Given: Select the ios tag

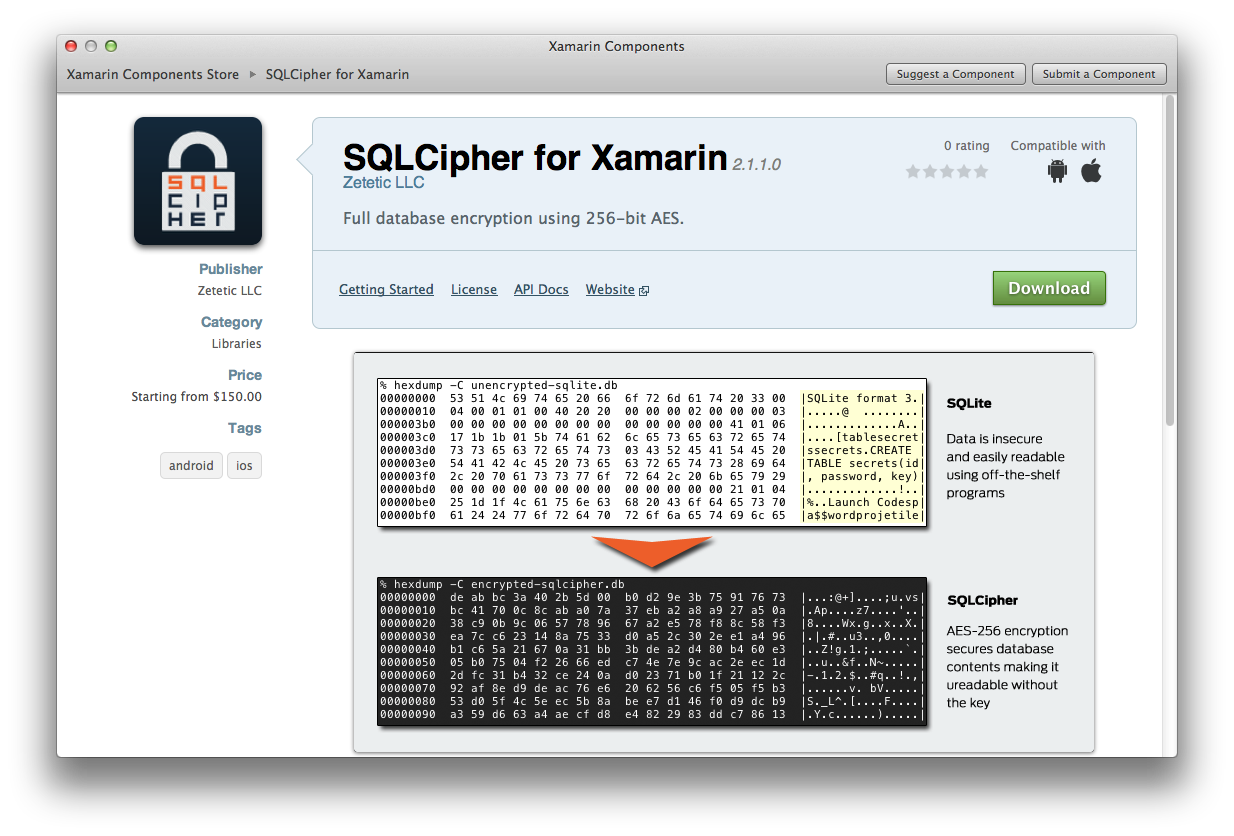Looking at the screenshot, I should [244, 466].
